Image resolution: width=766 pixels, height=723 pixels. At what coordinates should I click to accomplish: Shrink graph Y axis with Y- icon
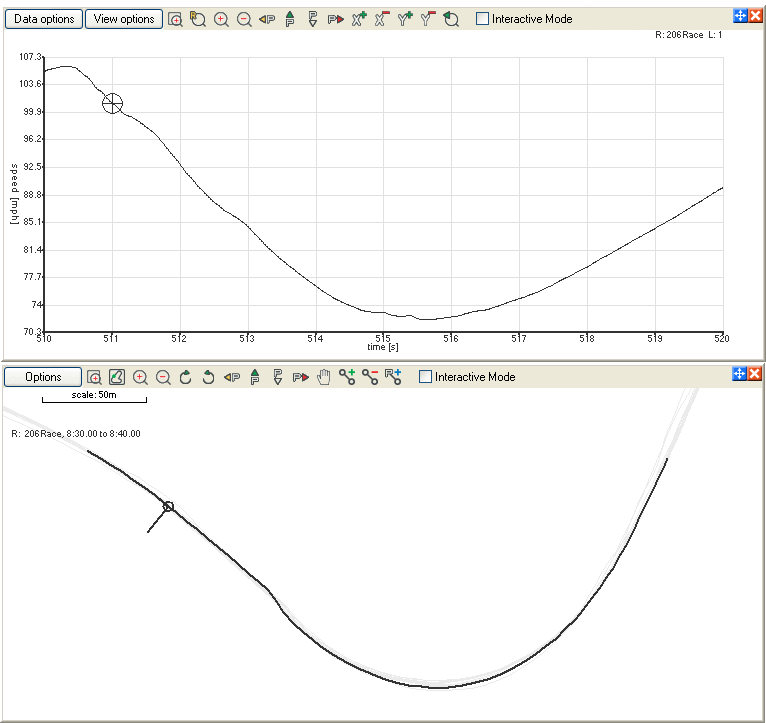[428, 19]
